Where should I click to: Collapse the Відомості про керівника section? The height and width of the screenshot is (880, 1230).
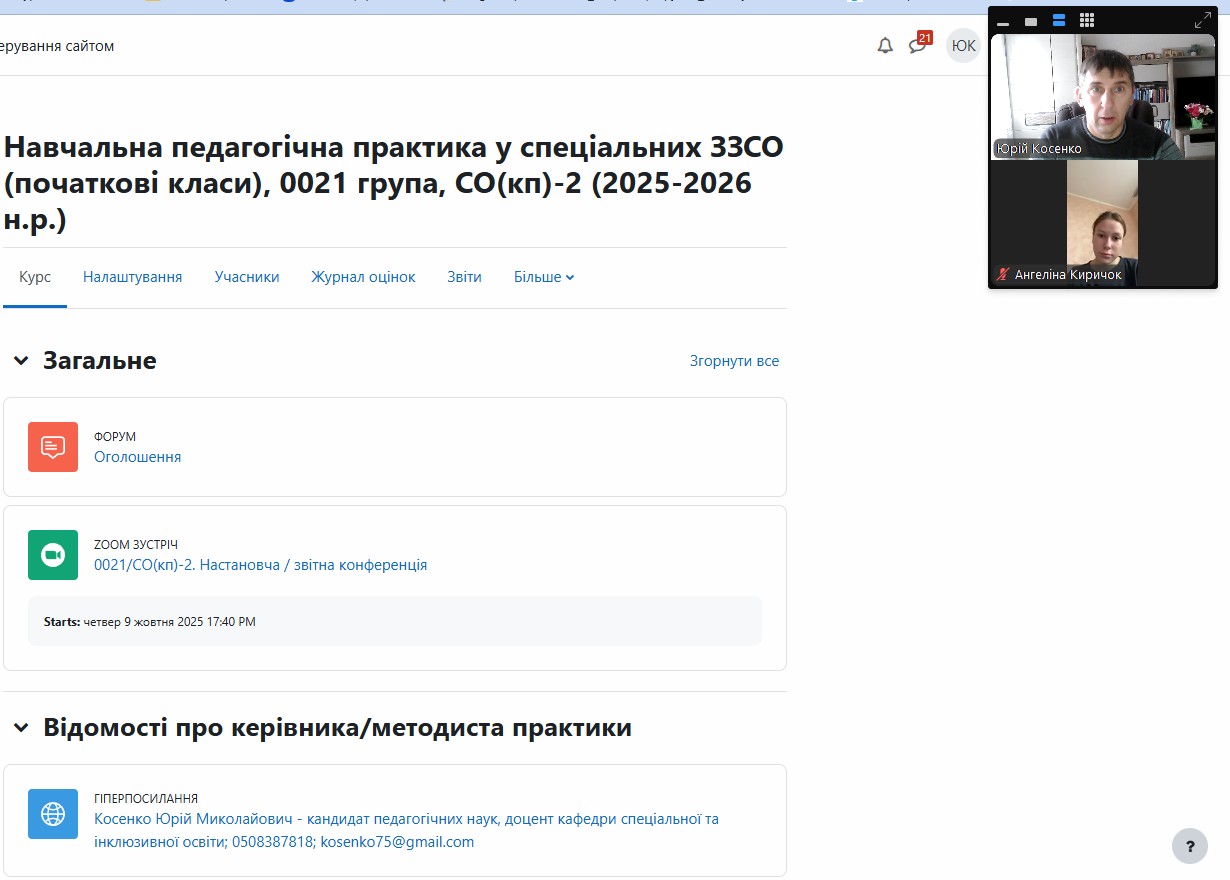tap(21, 728)
